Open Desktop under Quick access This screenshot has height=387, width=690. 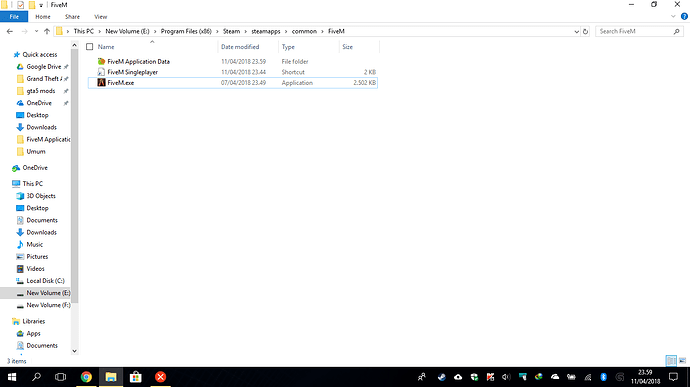pos(37,115)
